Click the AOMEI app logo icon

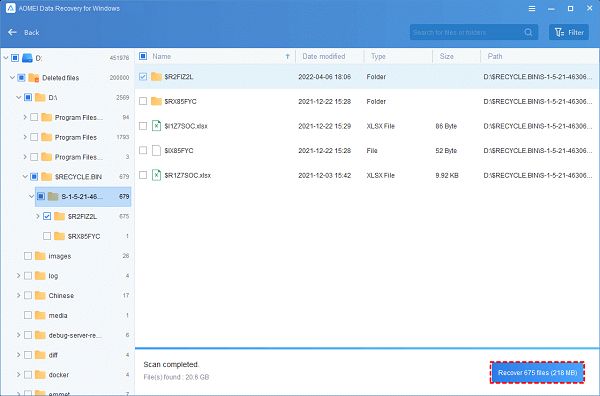(x=11, y=8)
